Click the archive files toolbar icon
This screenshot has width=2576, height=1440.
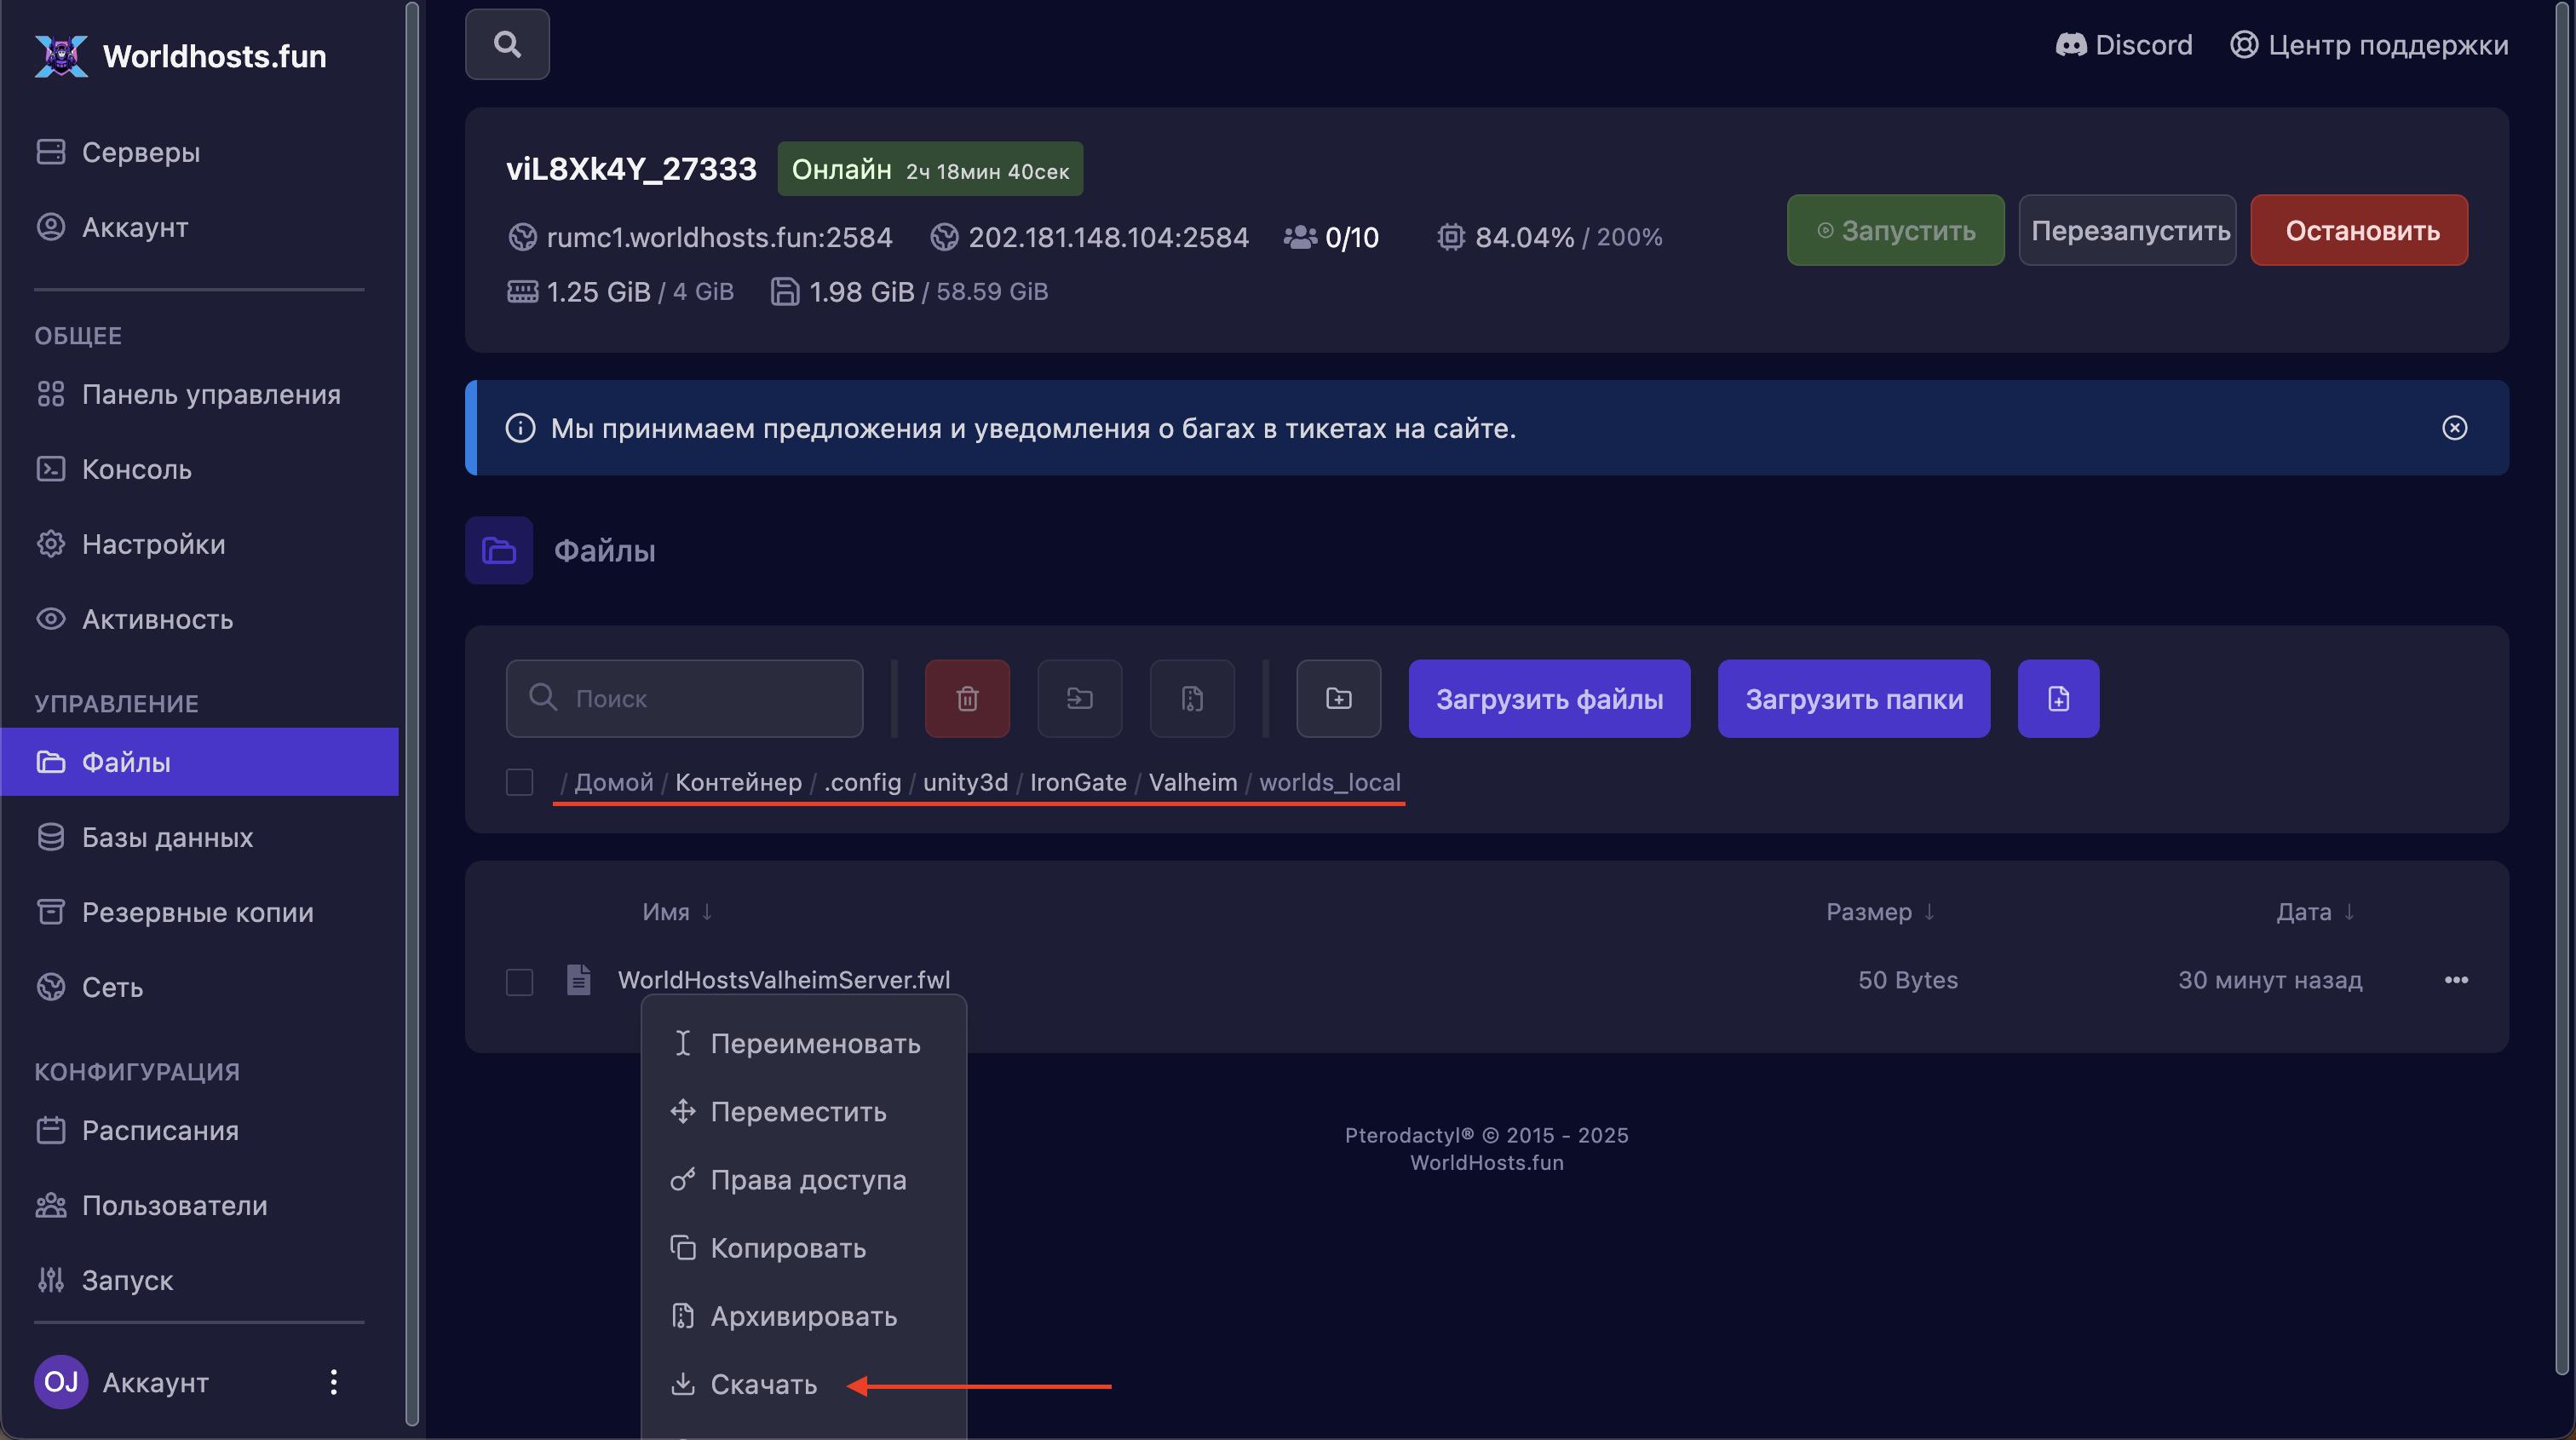(1191, 698)
